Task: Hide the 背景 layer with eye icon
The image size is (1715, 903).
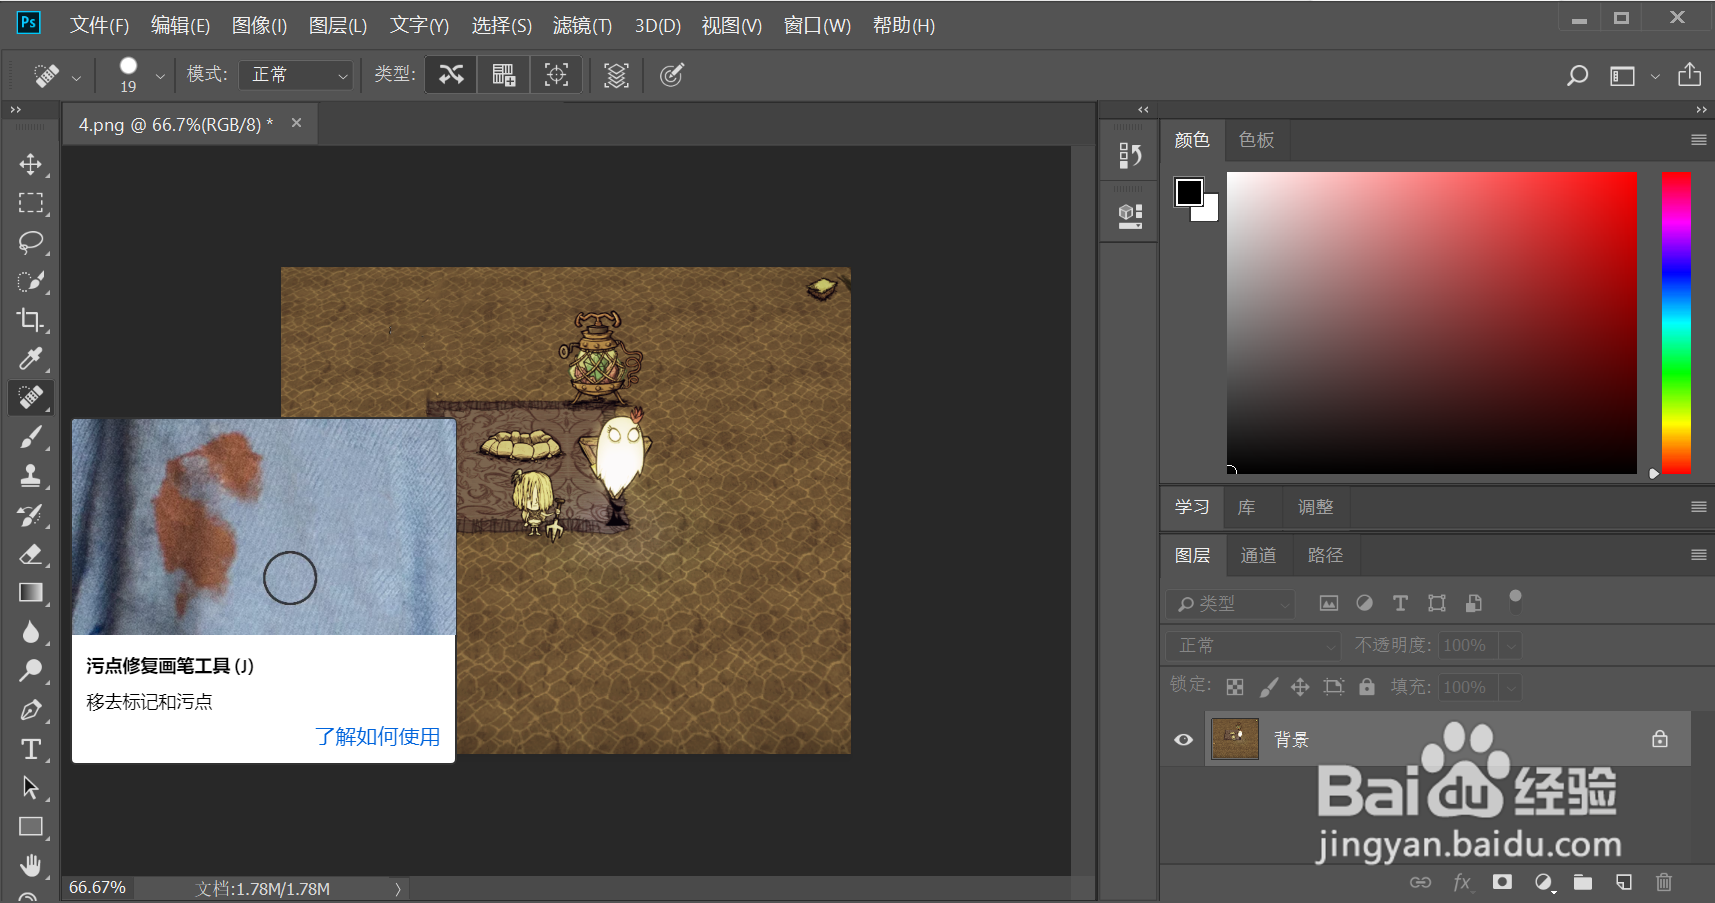Action: 1183,740
